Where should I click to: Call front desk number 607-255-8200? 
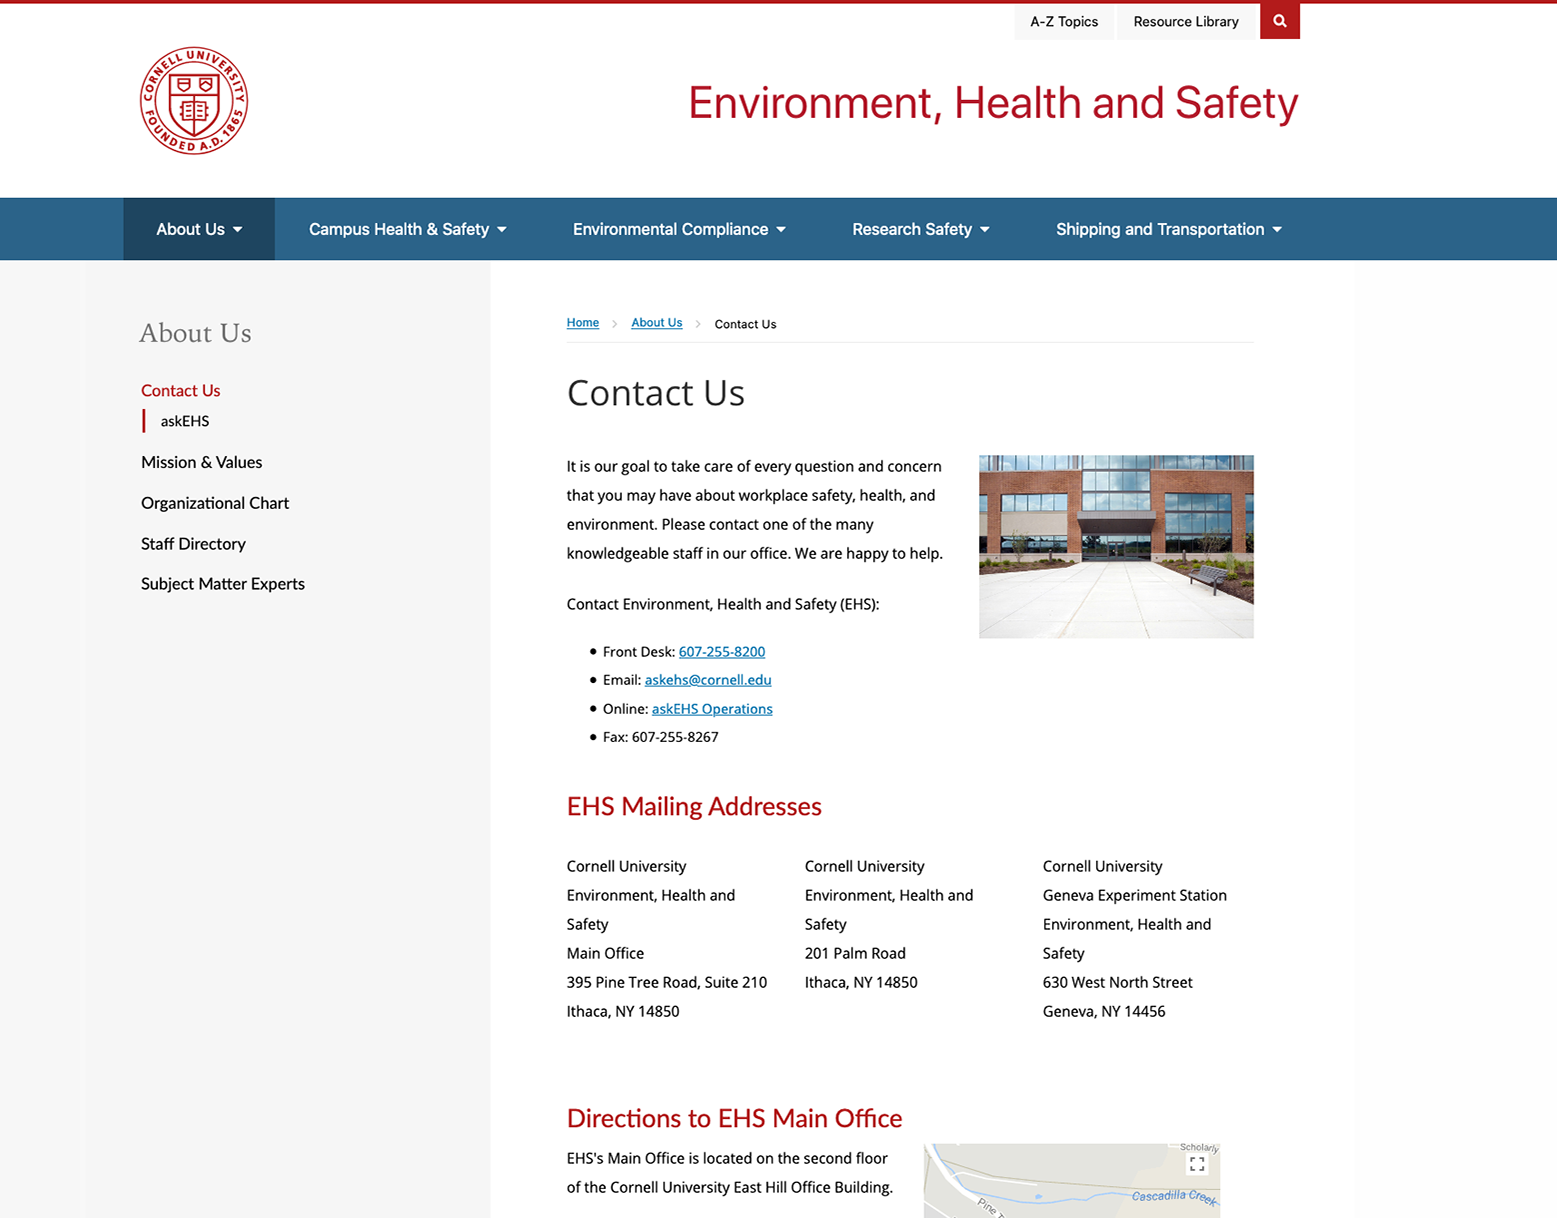pos(722,651)
